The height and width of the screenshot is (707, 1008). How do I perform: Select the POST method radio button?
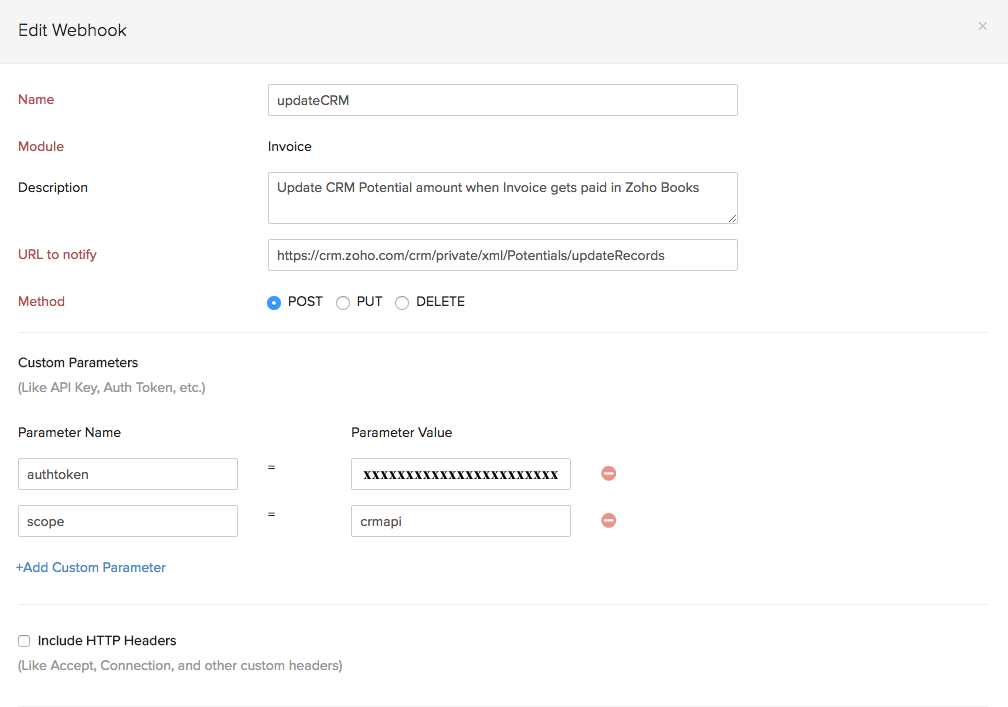pyautogui.click(x=273, y=301)
